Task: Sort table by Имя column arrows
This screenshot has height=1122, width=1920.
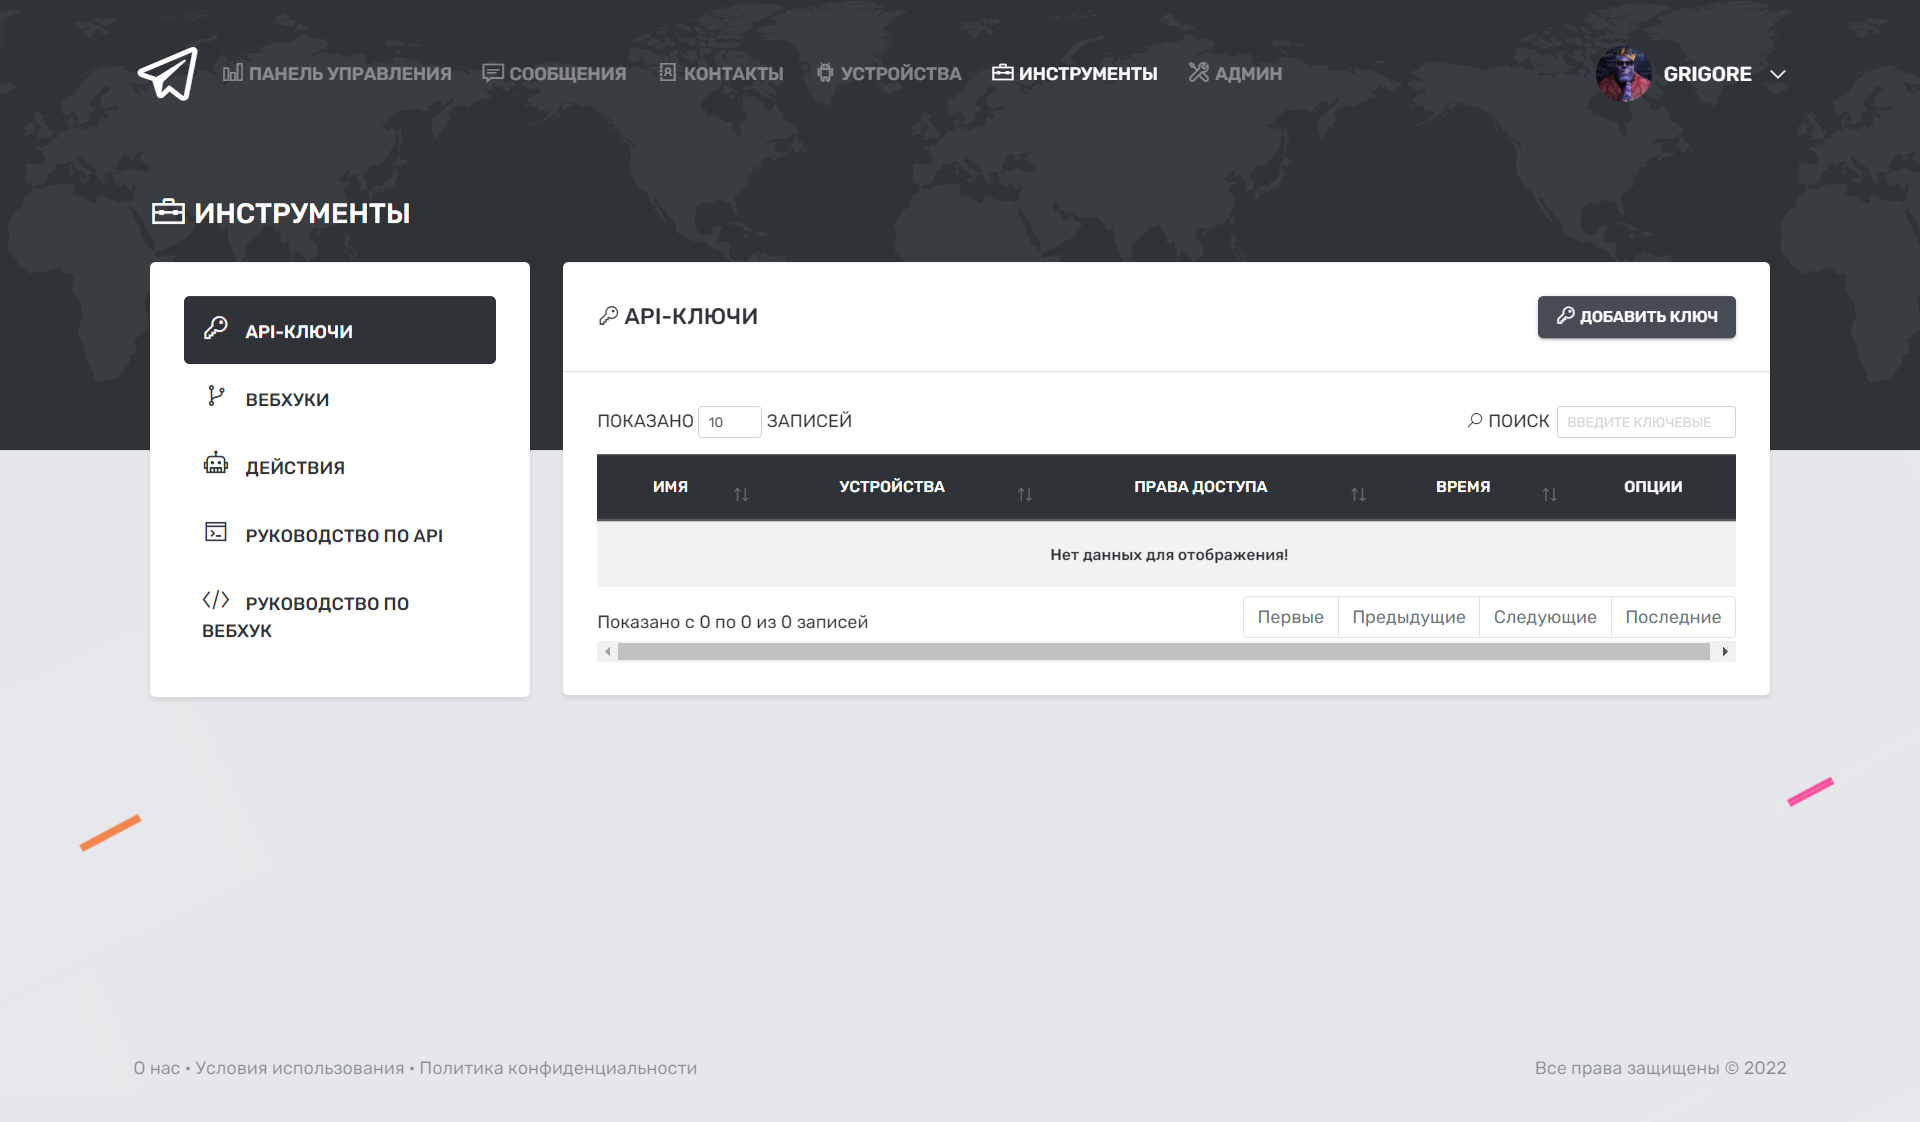Action: tap(741, 494)
